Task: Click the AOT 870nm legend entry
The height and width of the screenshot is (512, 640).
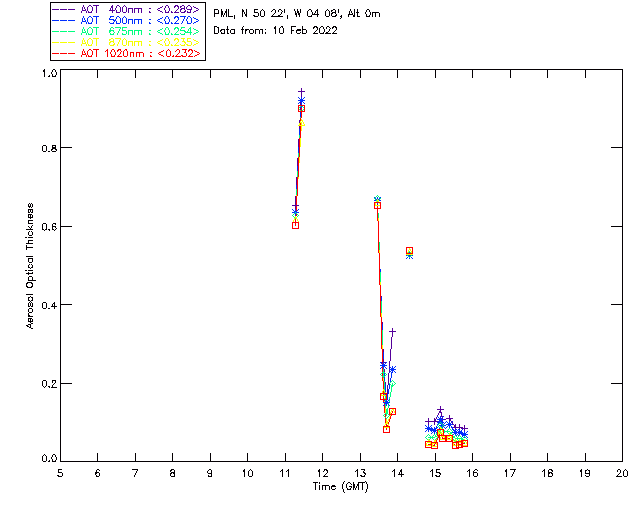Action: pyautogui.click(x=126, y=42)
